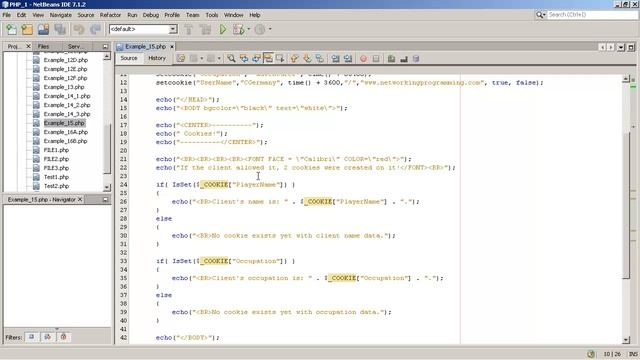640x360 pixels.
Task: Click the red Start Macro Recording icon
Action: (363, 59)
